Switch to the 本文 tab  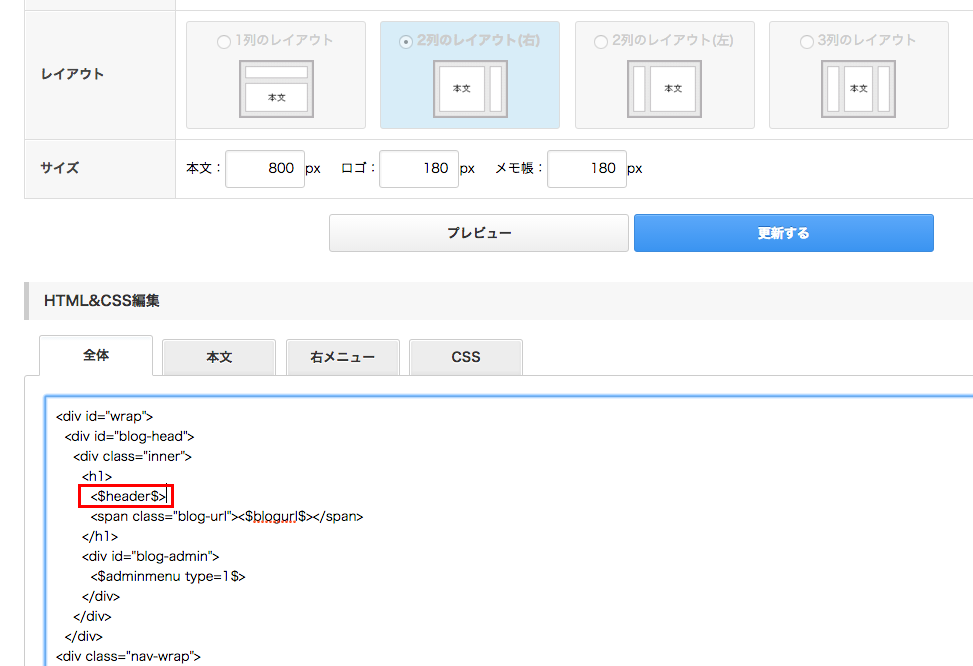(x=219, y=358)
